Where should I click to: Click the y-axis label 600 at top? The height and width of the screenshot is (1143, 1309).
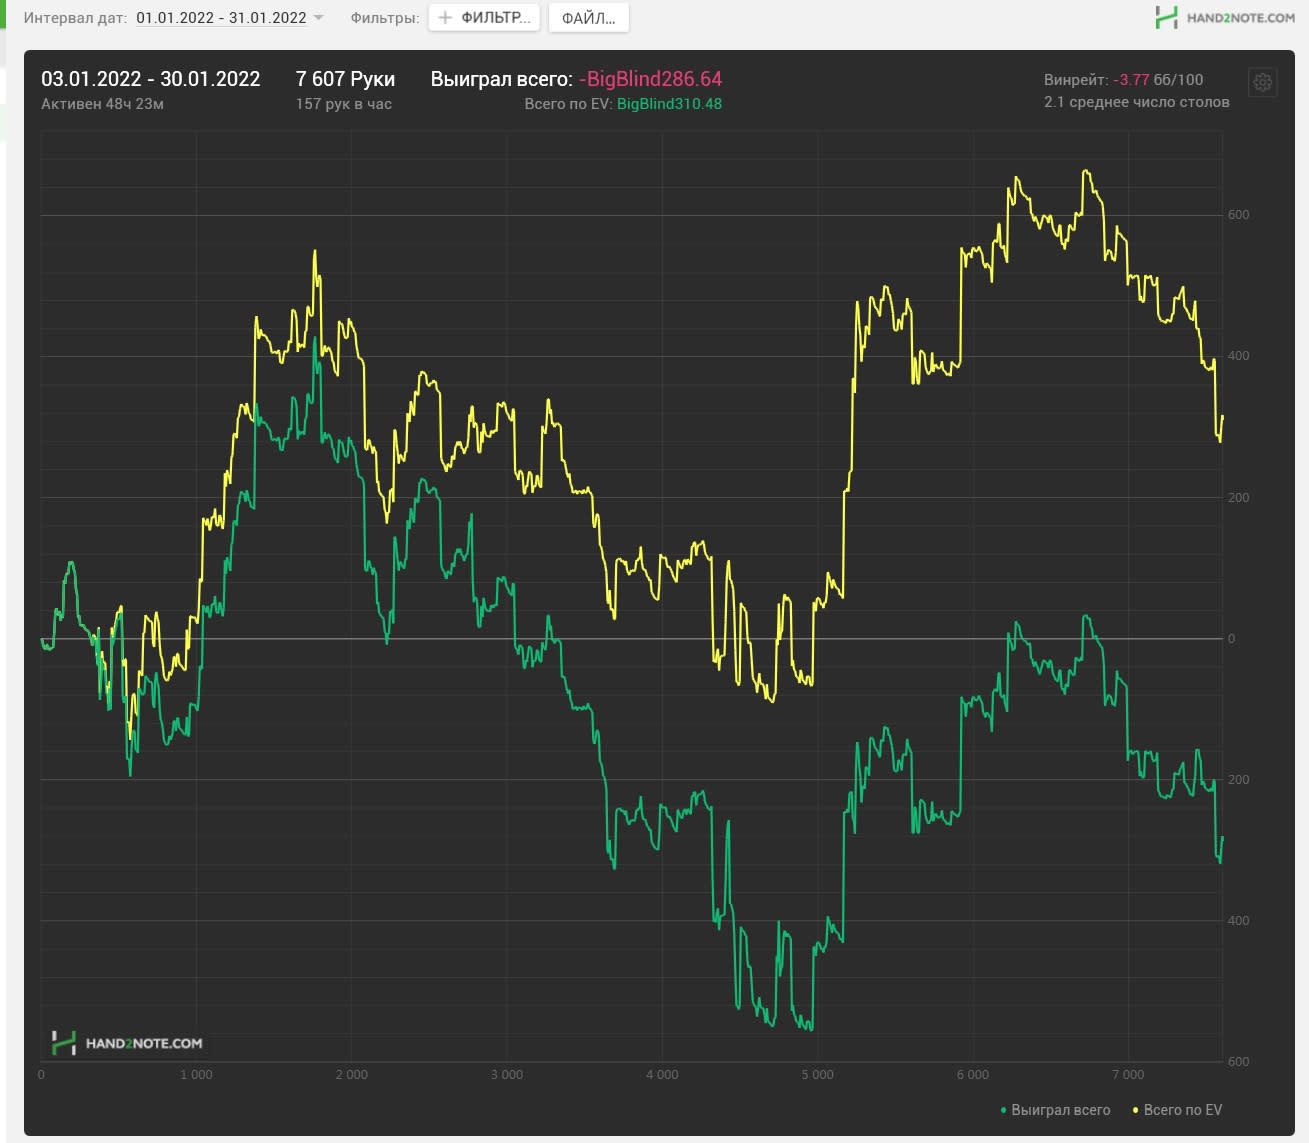1238,215
